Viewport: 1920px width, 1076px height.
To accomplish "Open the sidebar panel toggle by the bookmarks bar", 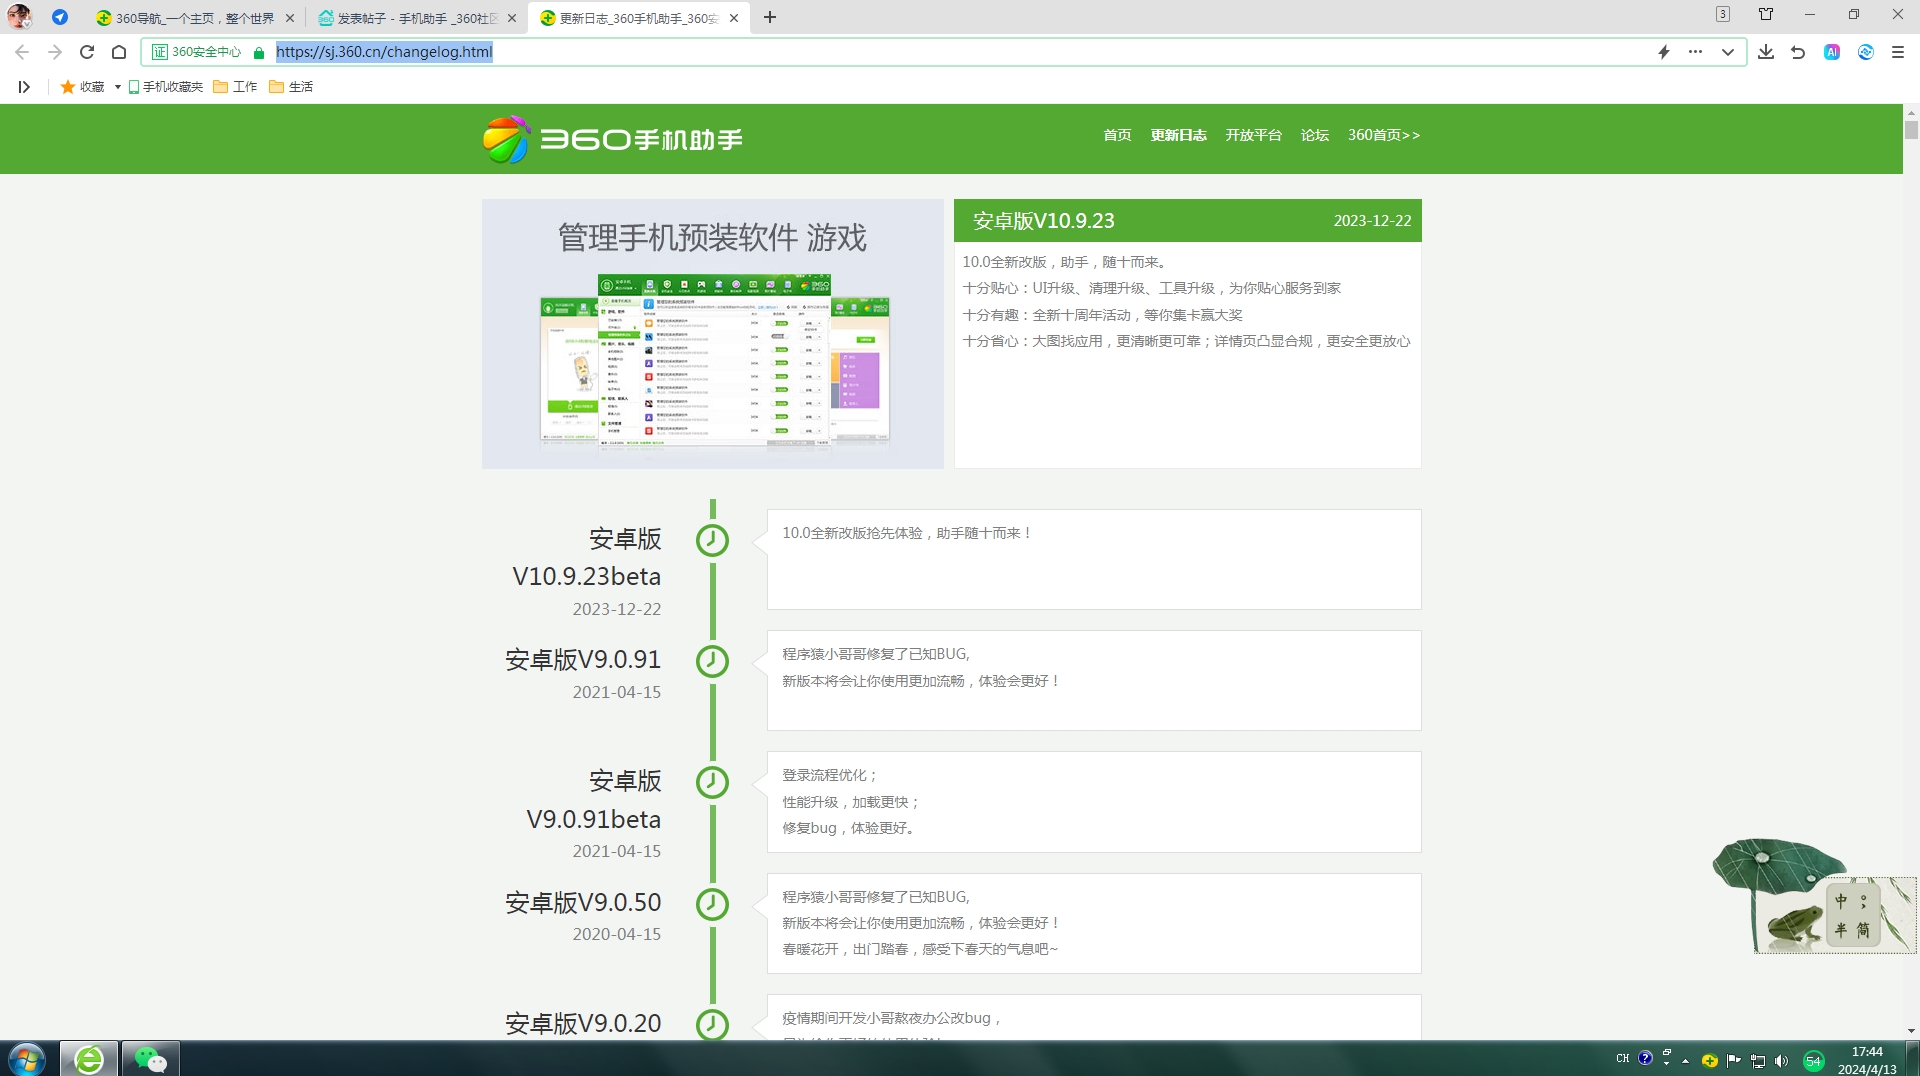I will (x=24, y=87).
